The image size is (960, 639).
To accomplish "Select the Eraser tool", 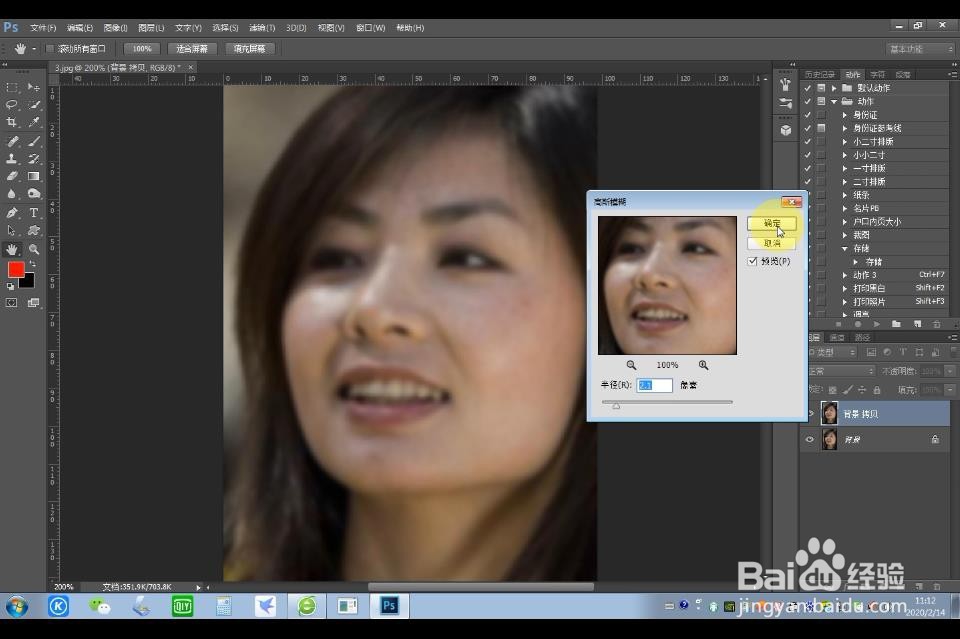I will coord(12,176).
